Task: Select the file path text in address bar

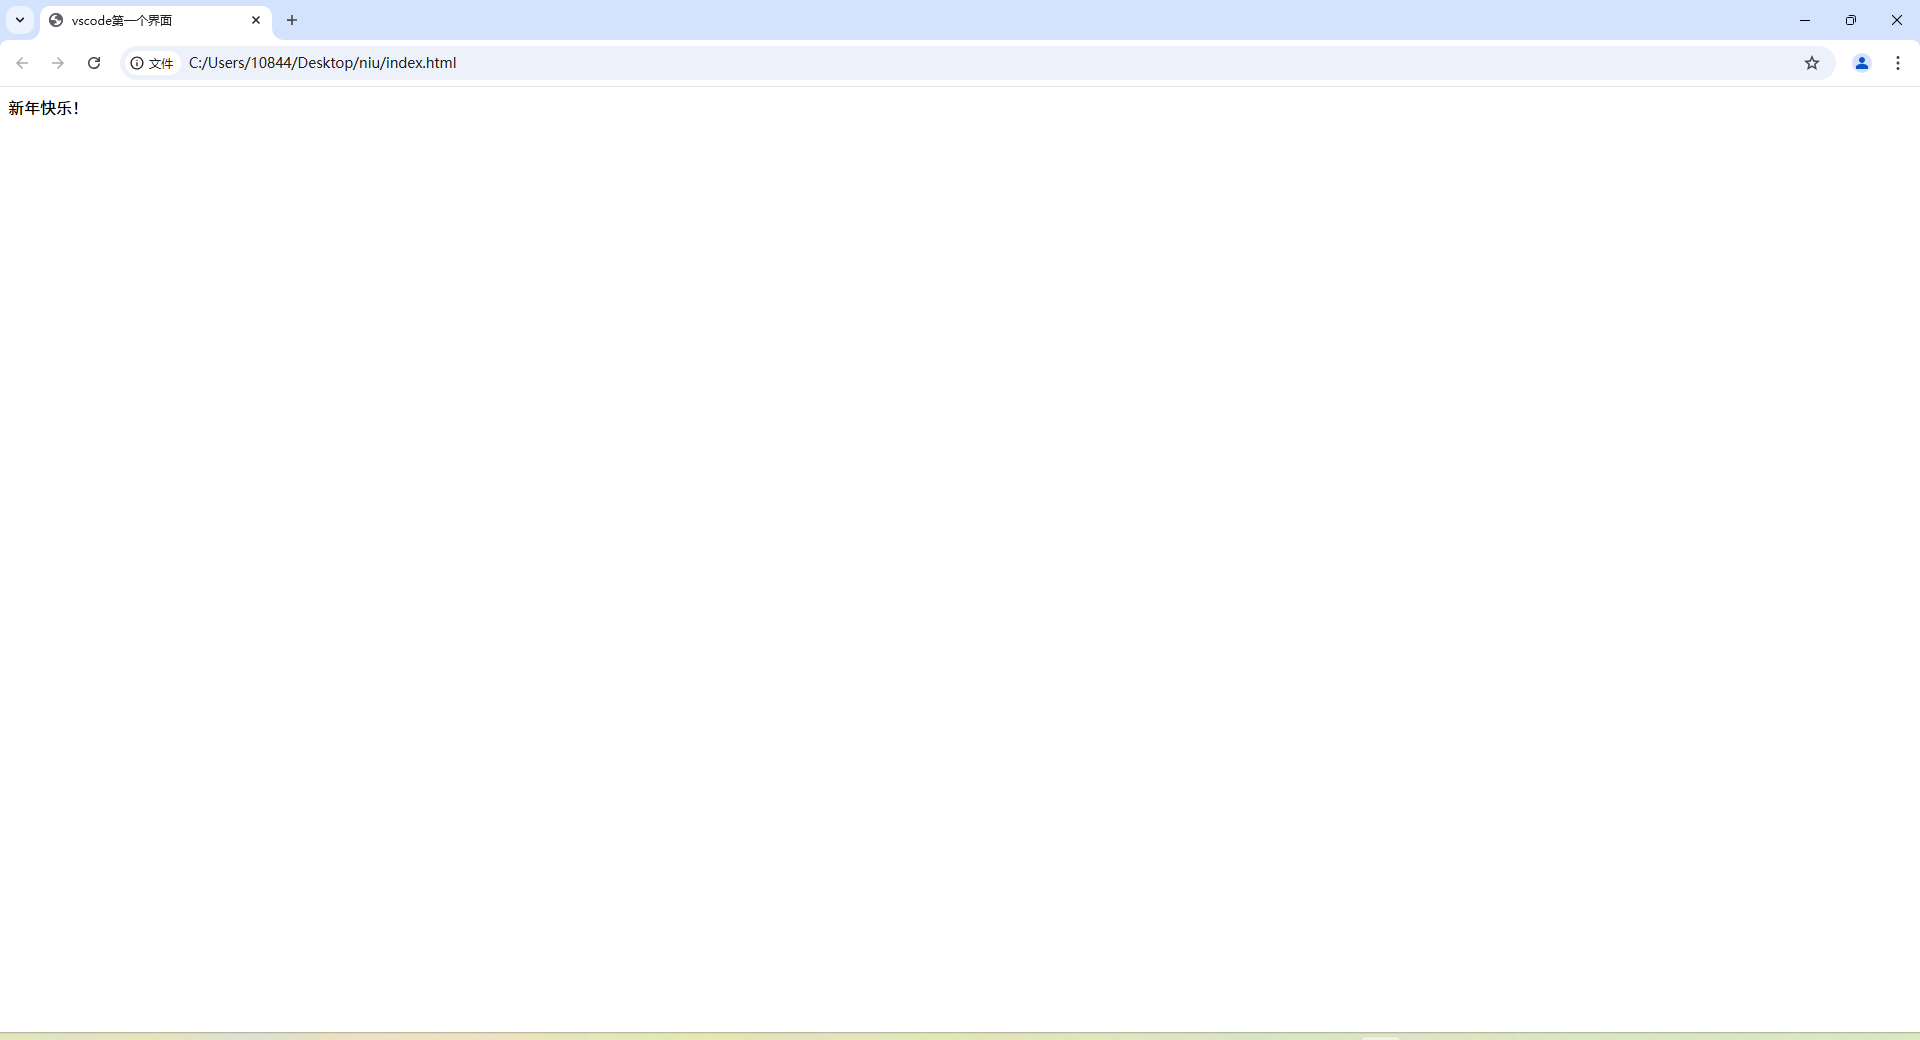Action: (x=322, y=62)
